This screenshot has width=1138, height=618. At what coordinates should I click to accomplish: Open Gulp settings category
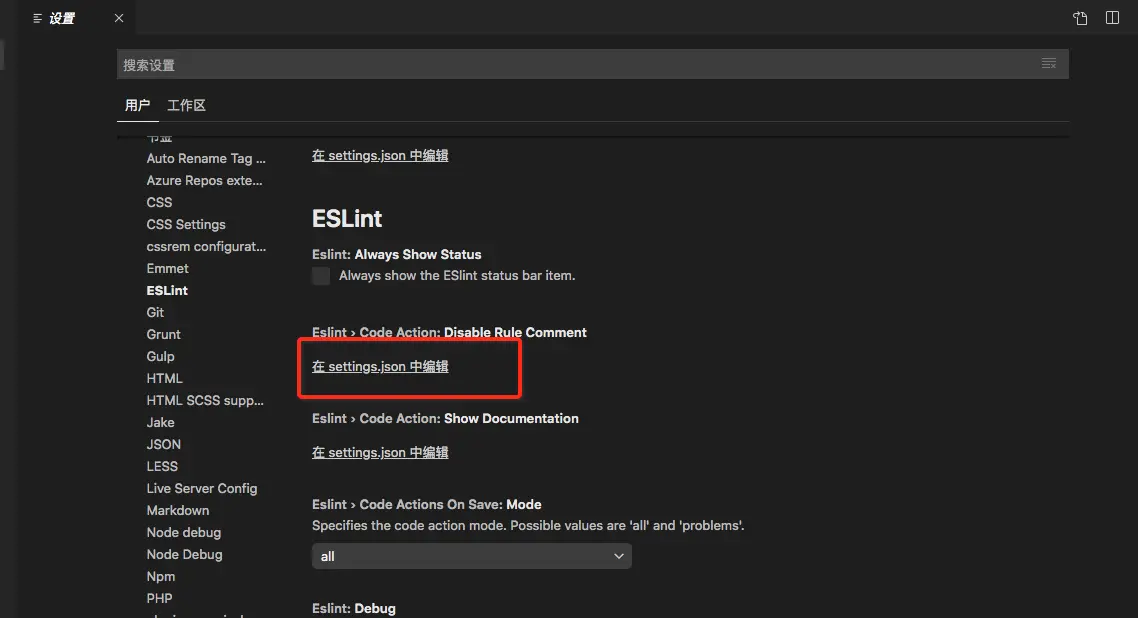click(x=160, y=356)
